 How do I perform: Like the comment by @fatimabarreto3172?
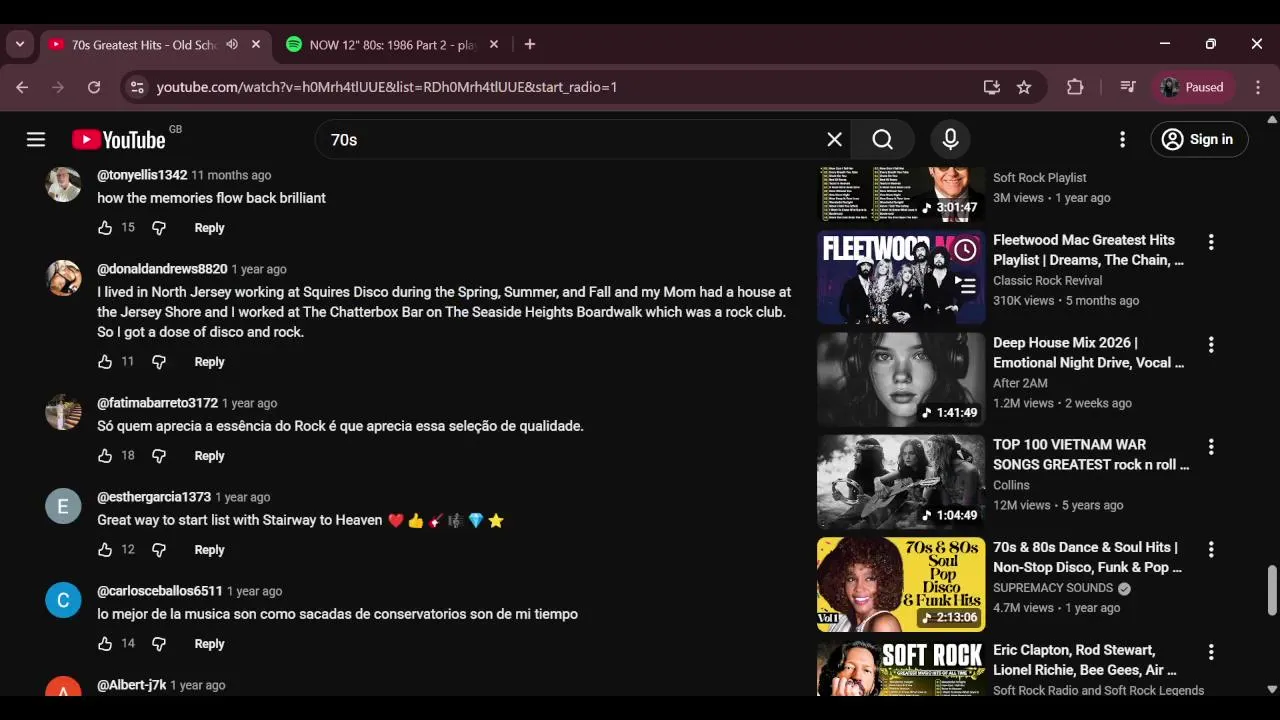click(x=105, y=456)
